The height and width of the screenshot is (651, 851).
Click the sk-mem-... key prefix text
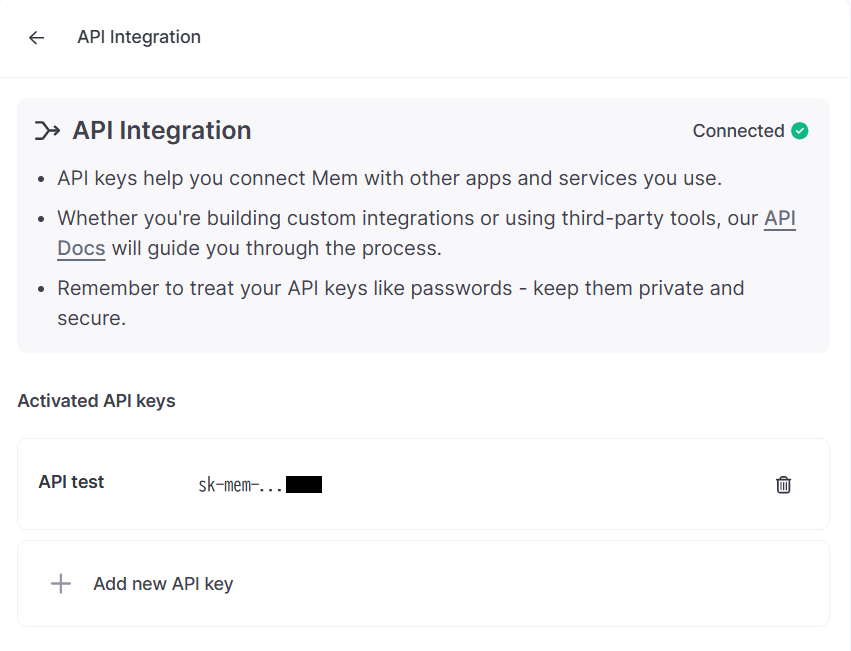pos(240,486)
